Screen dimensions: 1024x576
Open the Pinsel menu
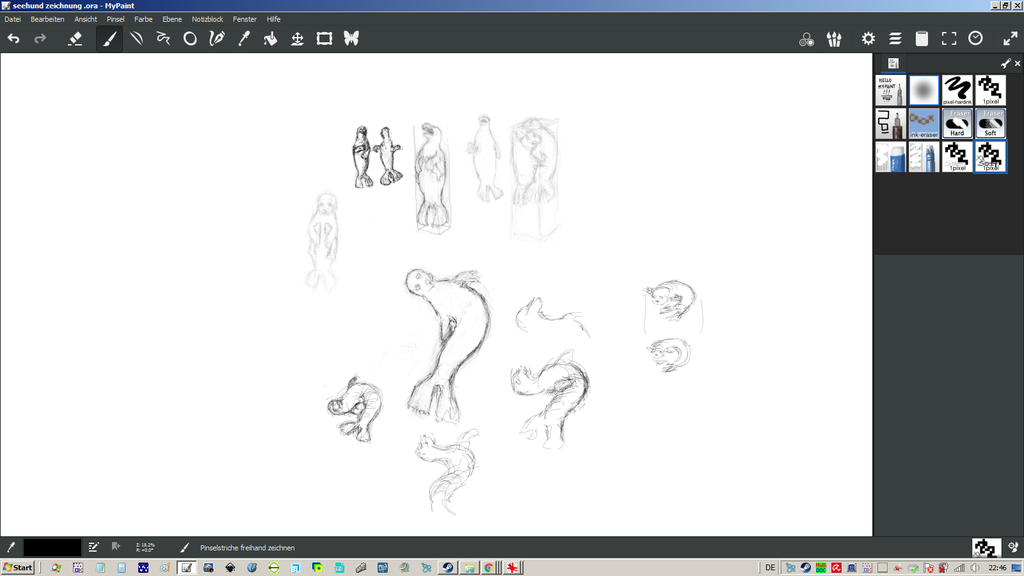tap(115, 19)
